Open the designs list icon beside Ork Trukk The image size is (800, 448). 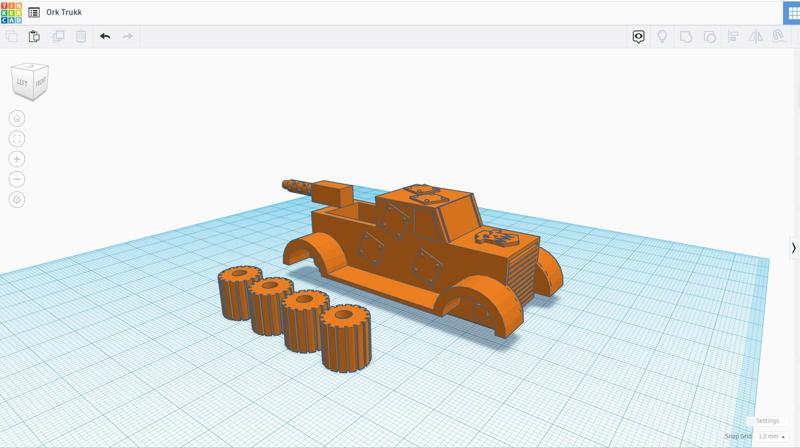[34, 12]
